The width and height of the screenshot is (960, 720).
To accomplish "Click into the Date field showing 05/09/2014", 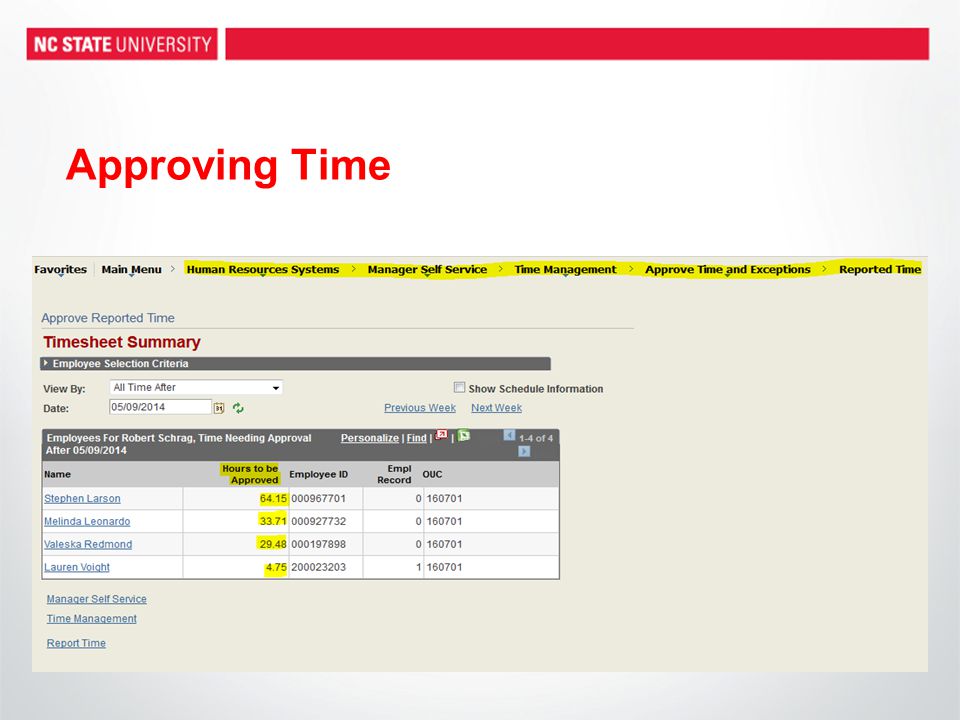I will pyautogui.click(x=160, y=407).
